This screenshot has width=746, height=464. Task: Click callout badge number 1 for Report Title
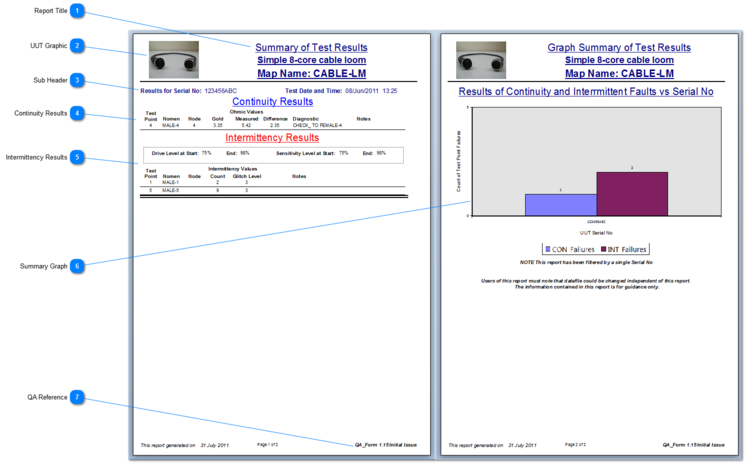click(77, 11)
